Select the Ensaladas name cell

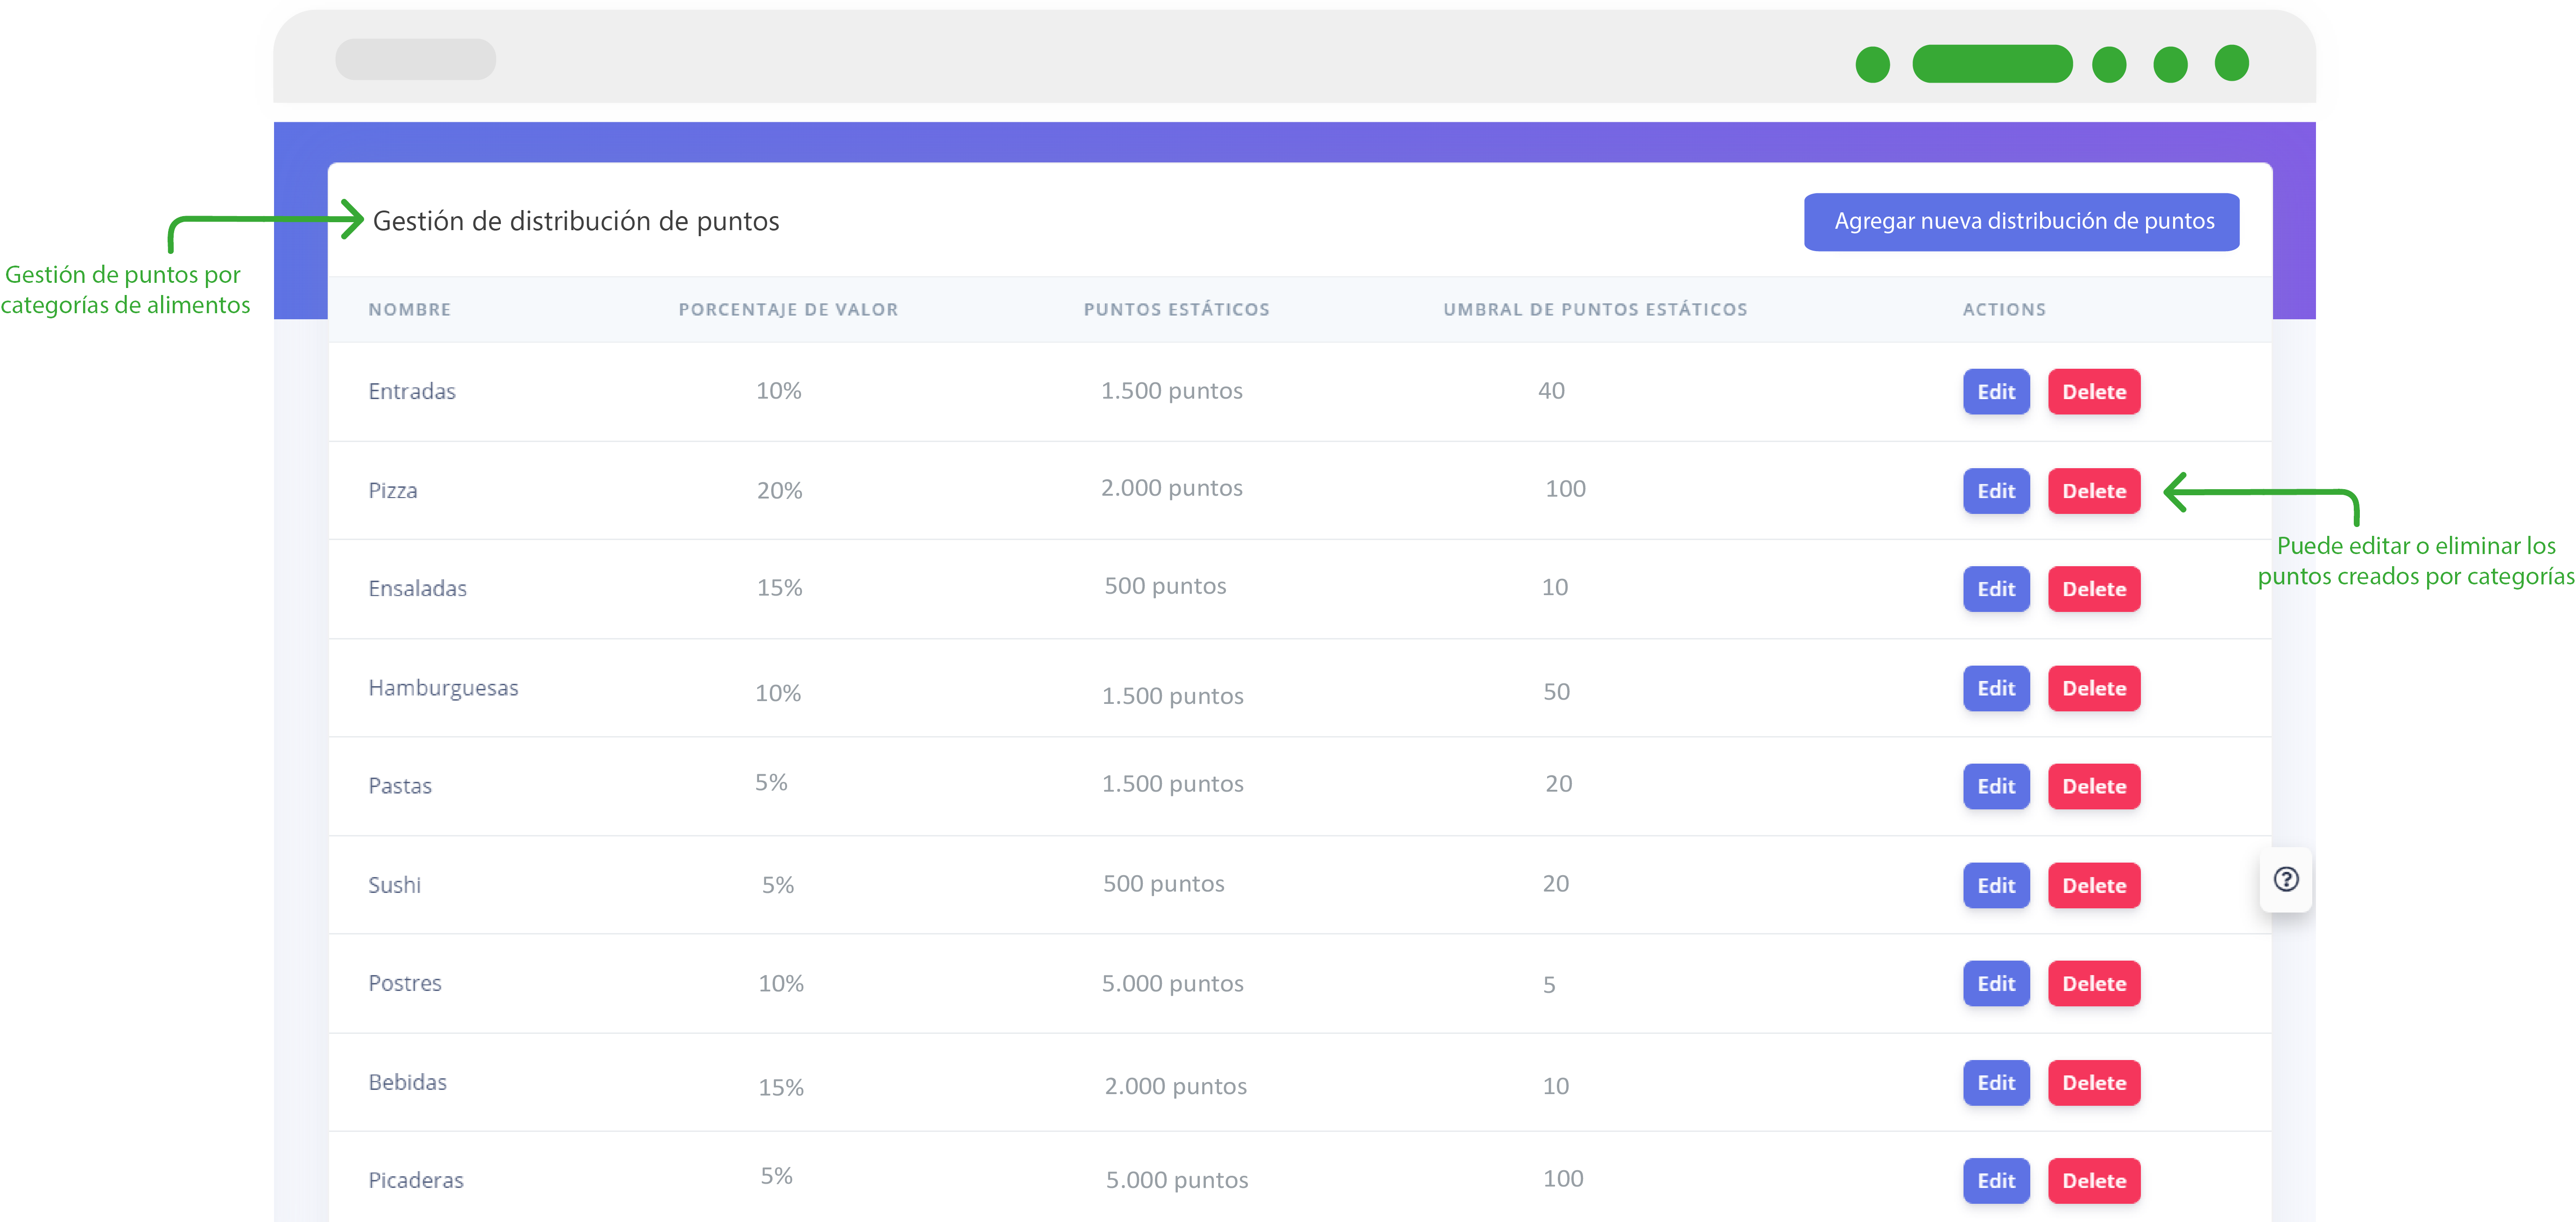pos(417,588)
